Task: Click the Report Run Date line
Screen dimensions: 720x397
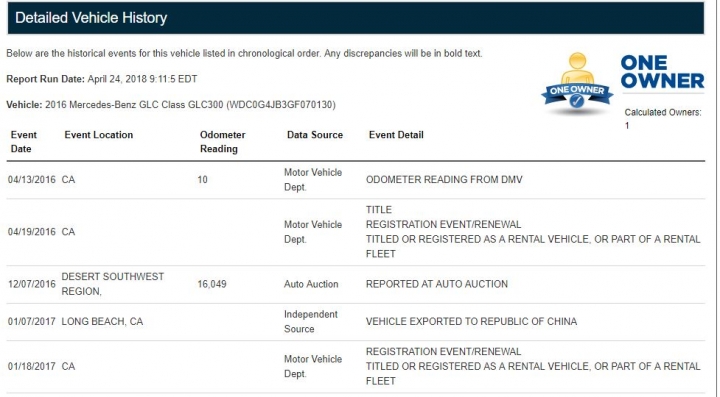Action: pyautogui.click(x=102, y=79)
